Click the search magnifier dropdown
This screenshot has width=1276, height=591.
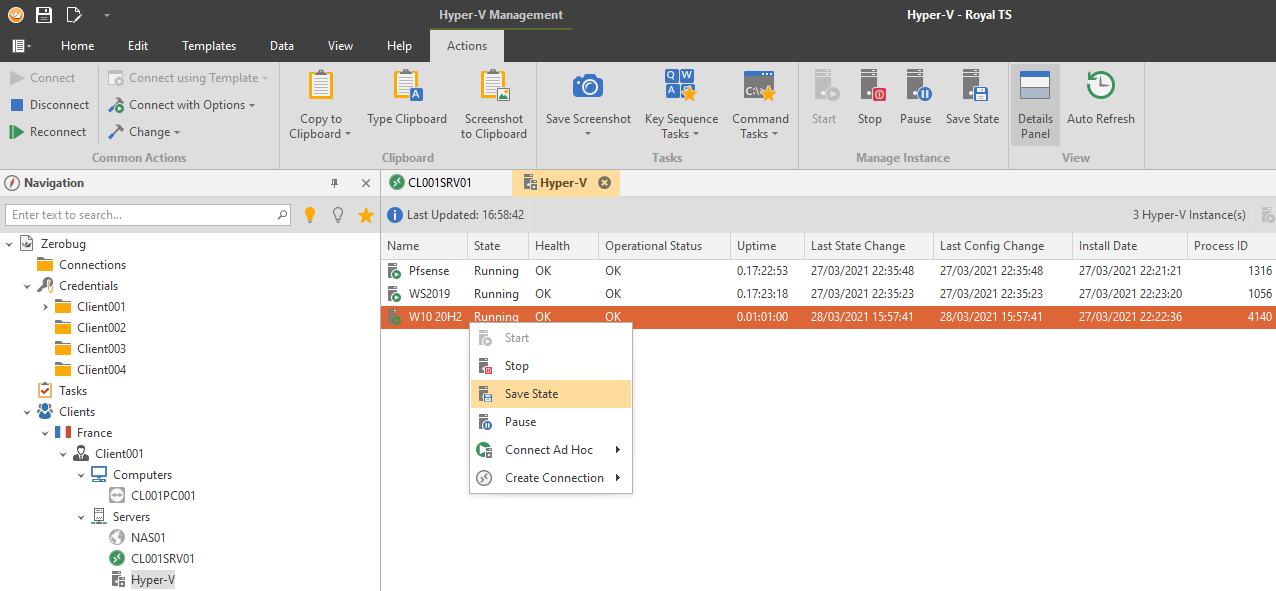click(283, 215)
